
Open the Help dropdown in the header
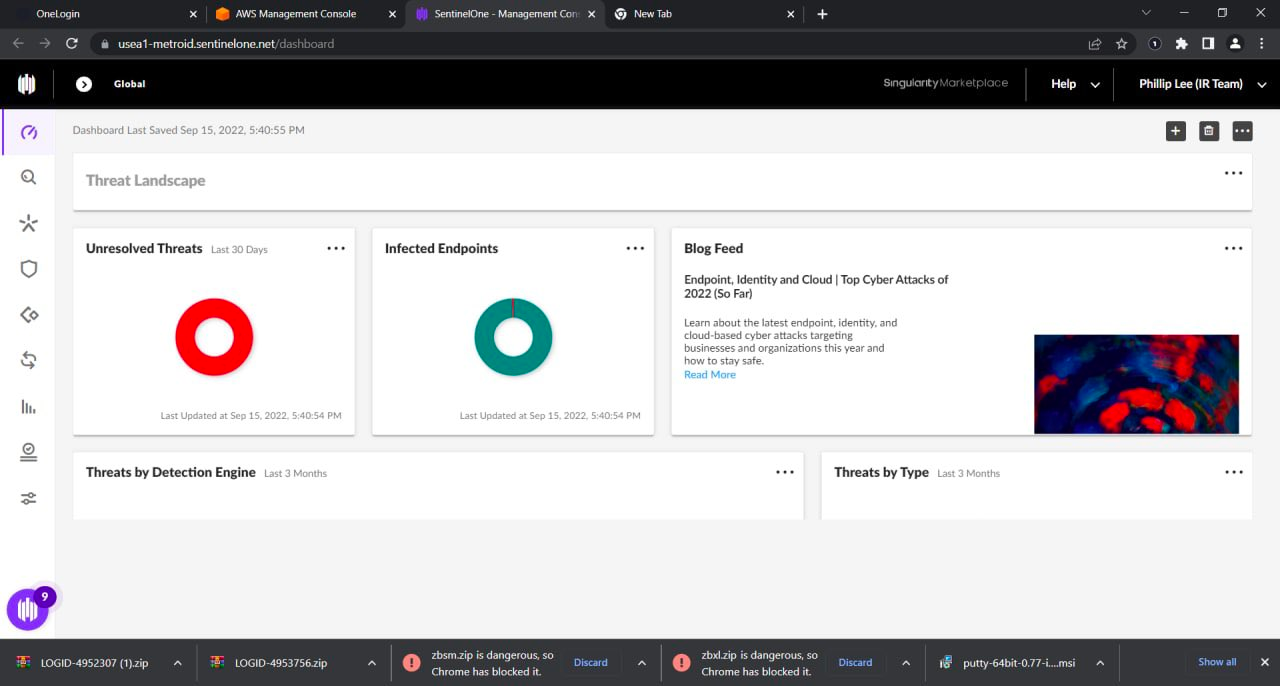pyautogui.click(x=1071, y=84)
